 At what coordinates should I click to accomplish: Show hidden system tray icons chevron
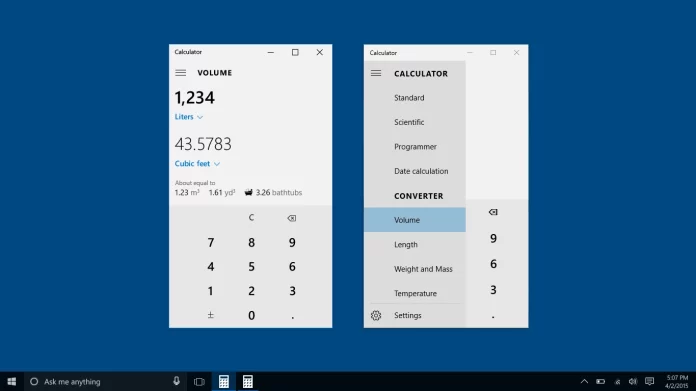click(x=584, y=381)
